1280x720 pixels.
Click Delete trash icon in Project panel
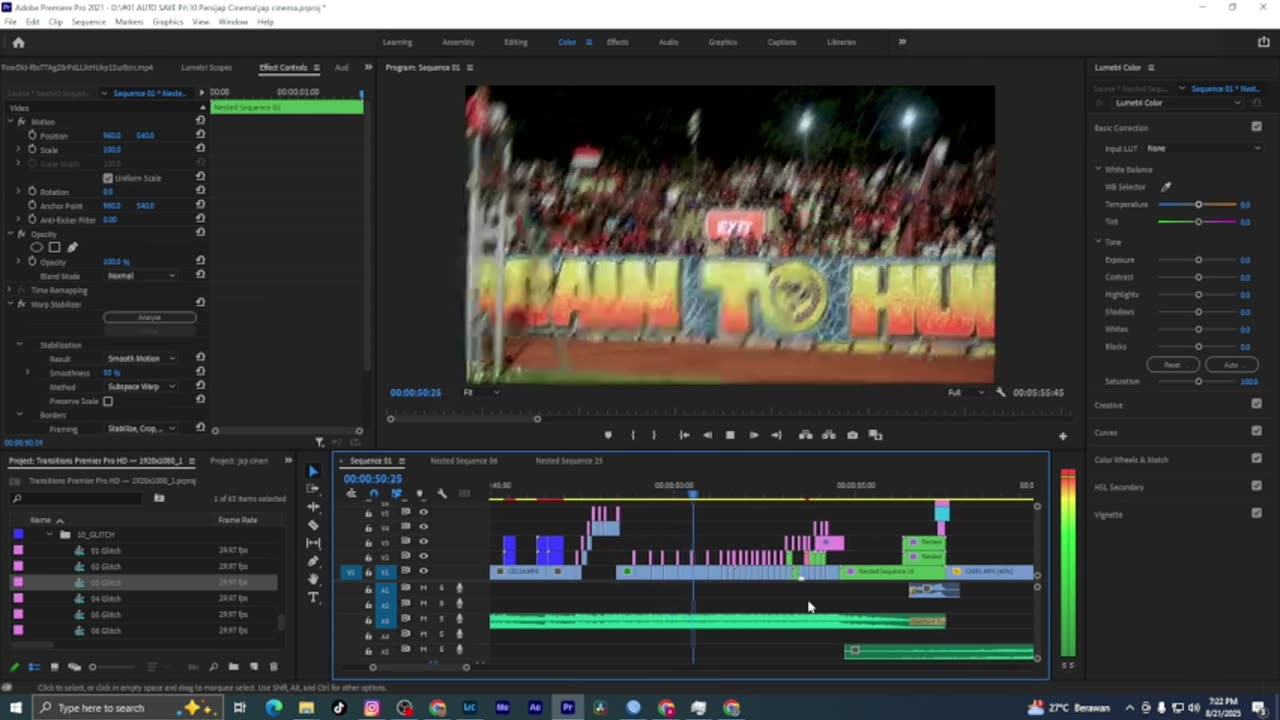pos(273,667)
